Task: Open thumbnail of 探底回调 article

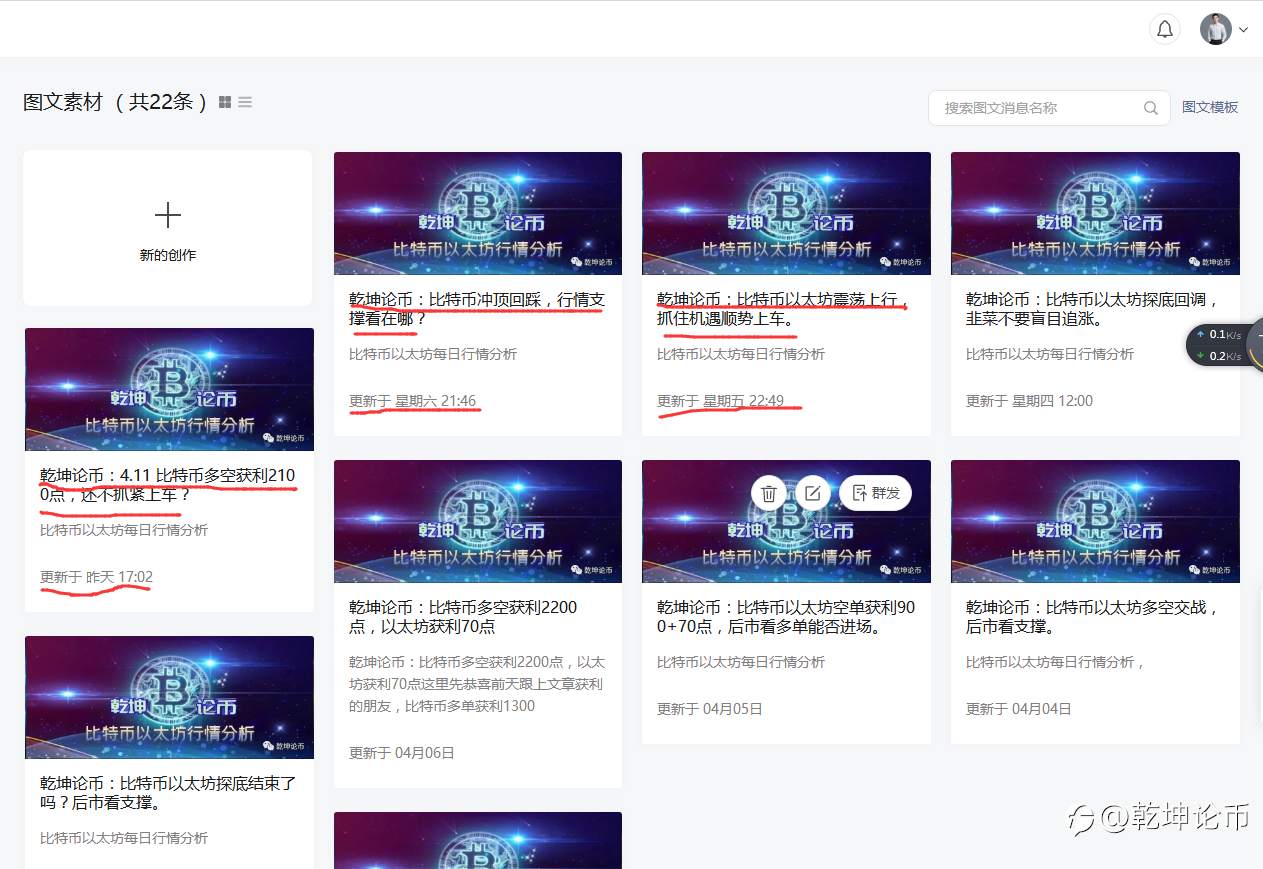Action: [x=1095, y=213]
